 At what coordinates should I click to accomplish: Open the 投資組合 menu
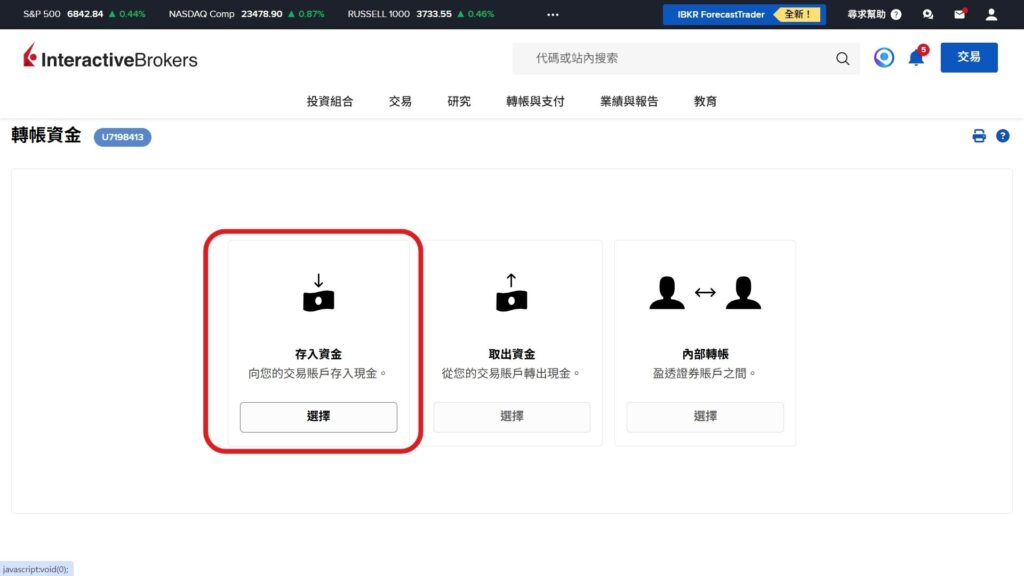[330, 101]
